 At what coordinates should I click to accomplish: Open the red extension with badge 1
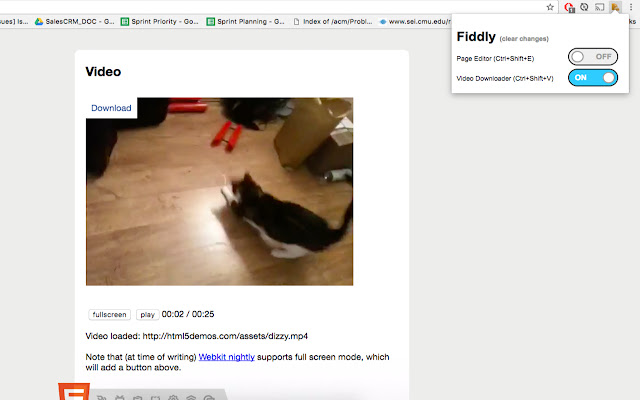569,7
